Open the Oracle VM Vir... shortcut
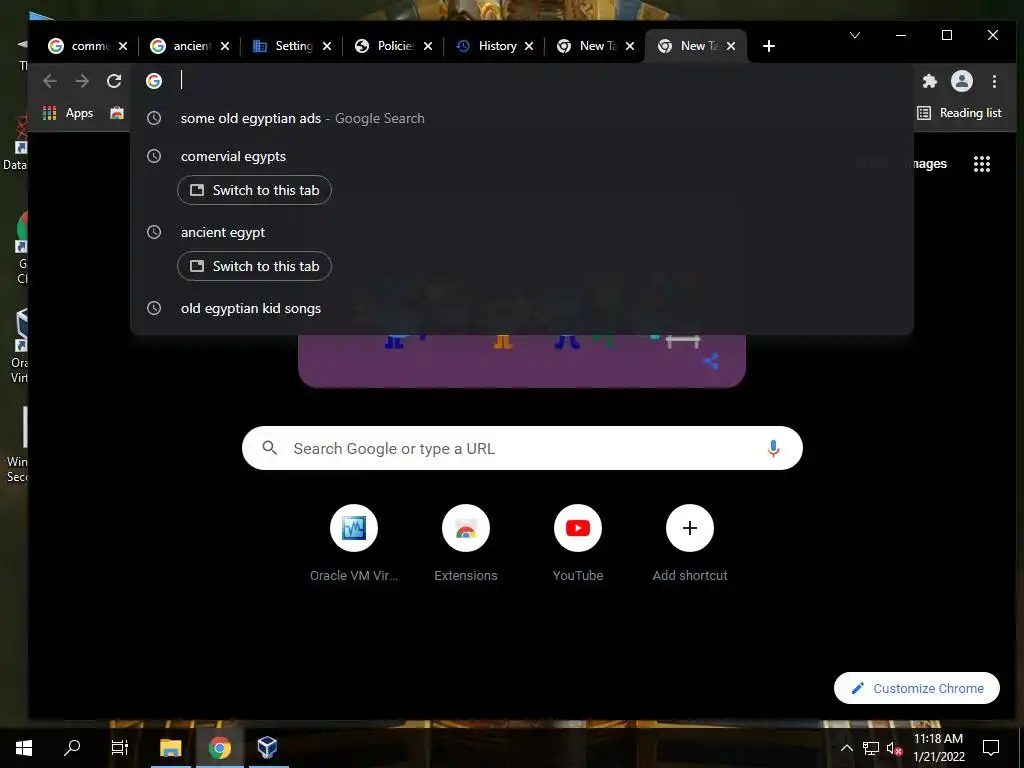 point(354,543)
